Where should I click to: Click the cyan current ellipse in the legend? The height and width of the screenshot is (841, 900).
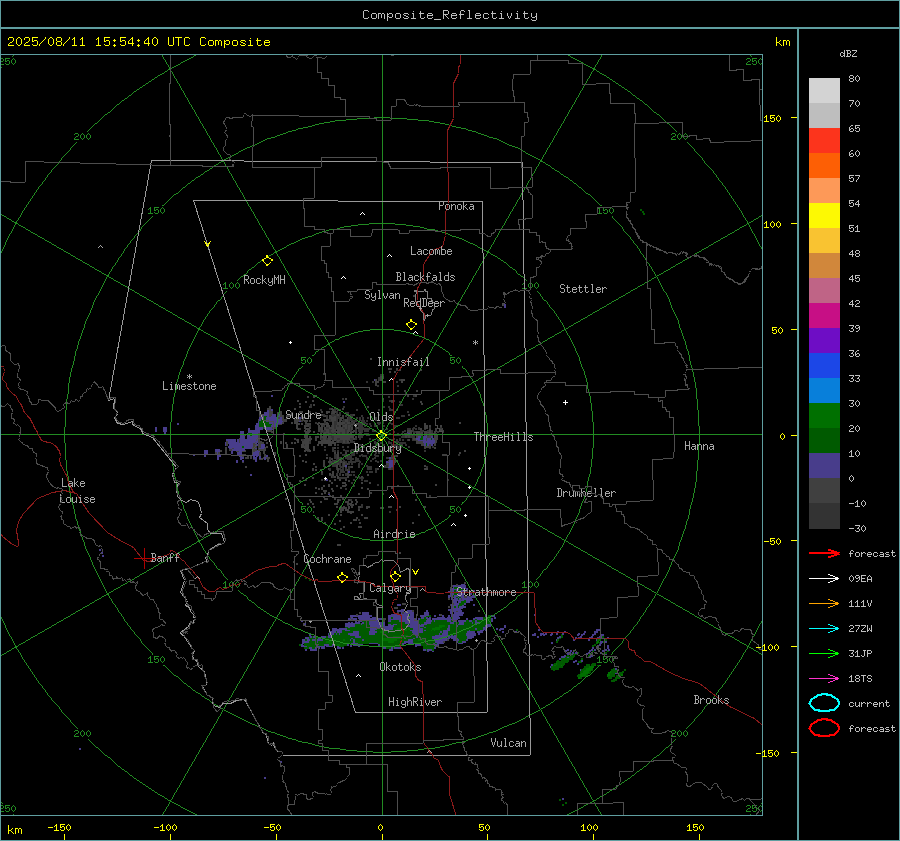tap(824, 703)
